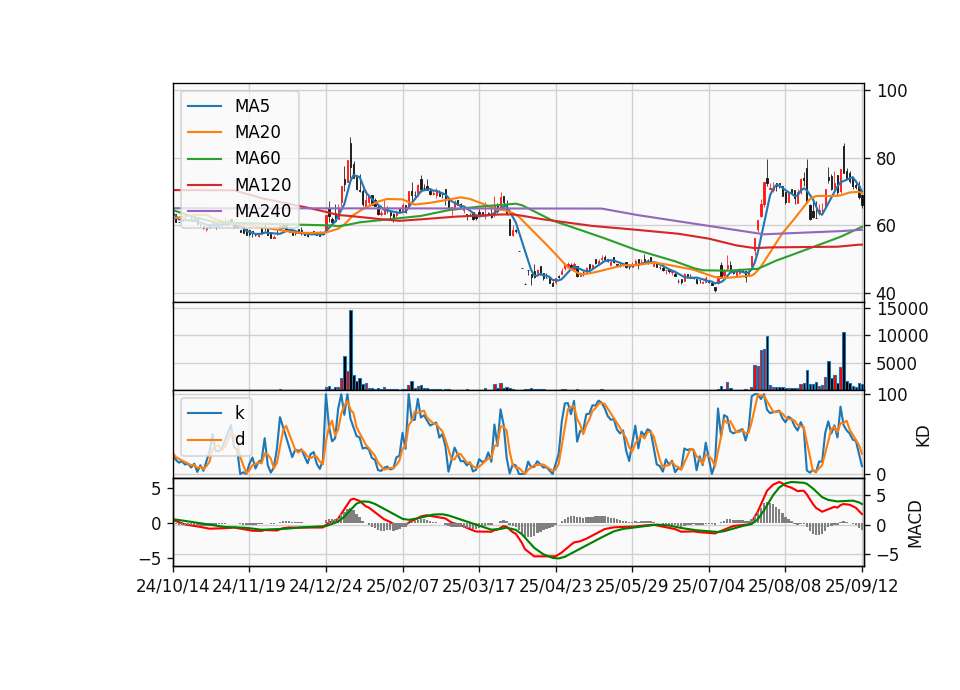Click the 25/03/17 date tick label
The image size is (960, 690).
[479, 586]
